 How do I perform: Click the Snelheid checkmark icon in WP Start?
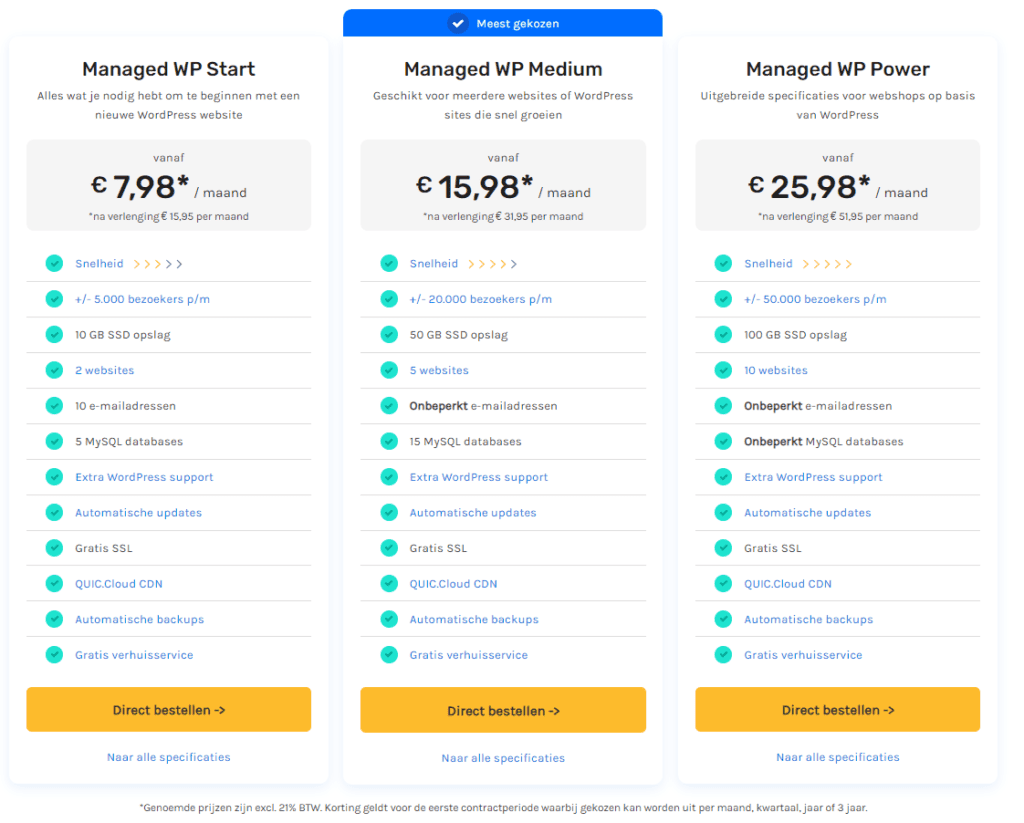(54, 264)
